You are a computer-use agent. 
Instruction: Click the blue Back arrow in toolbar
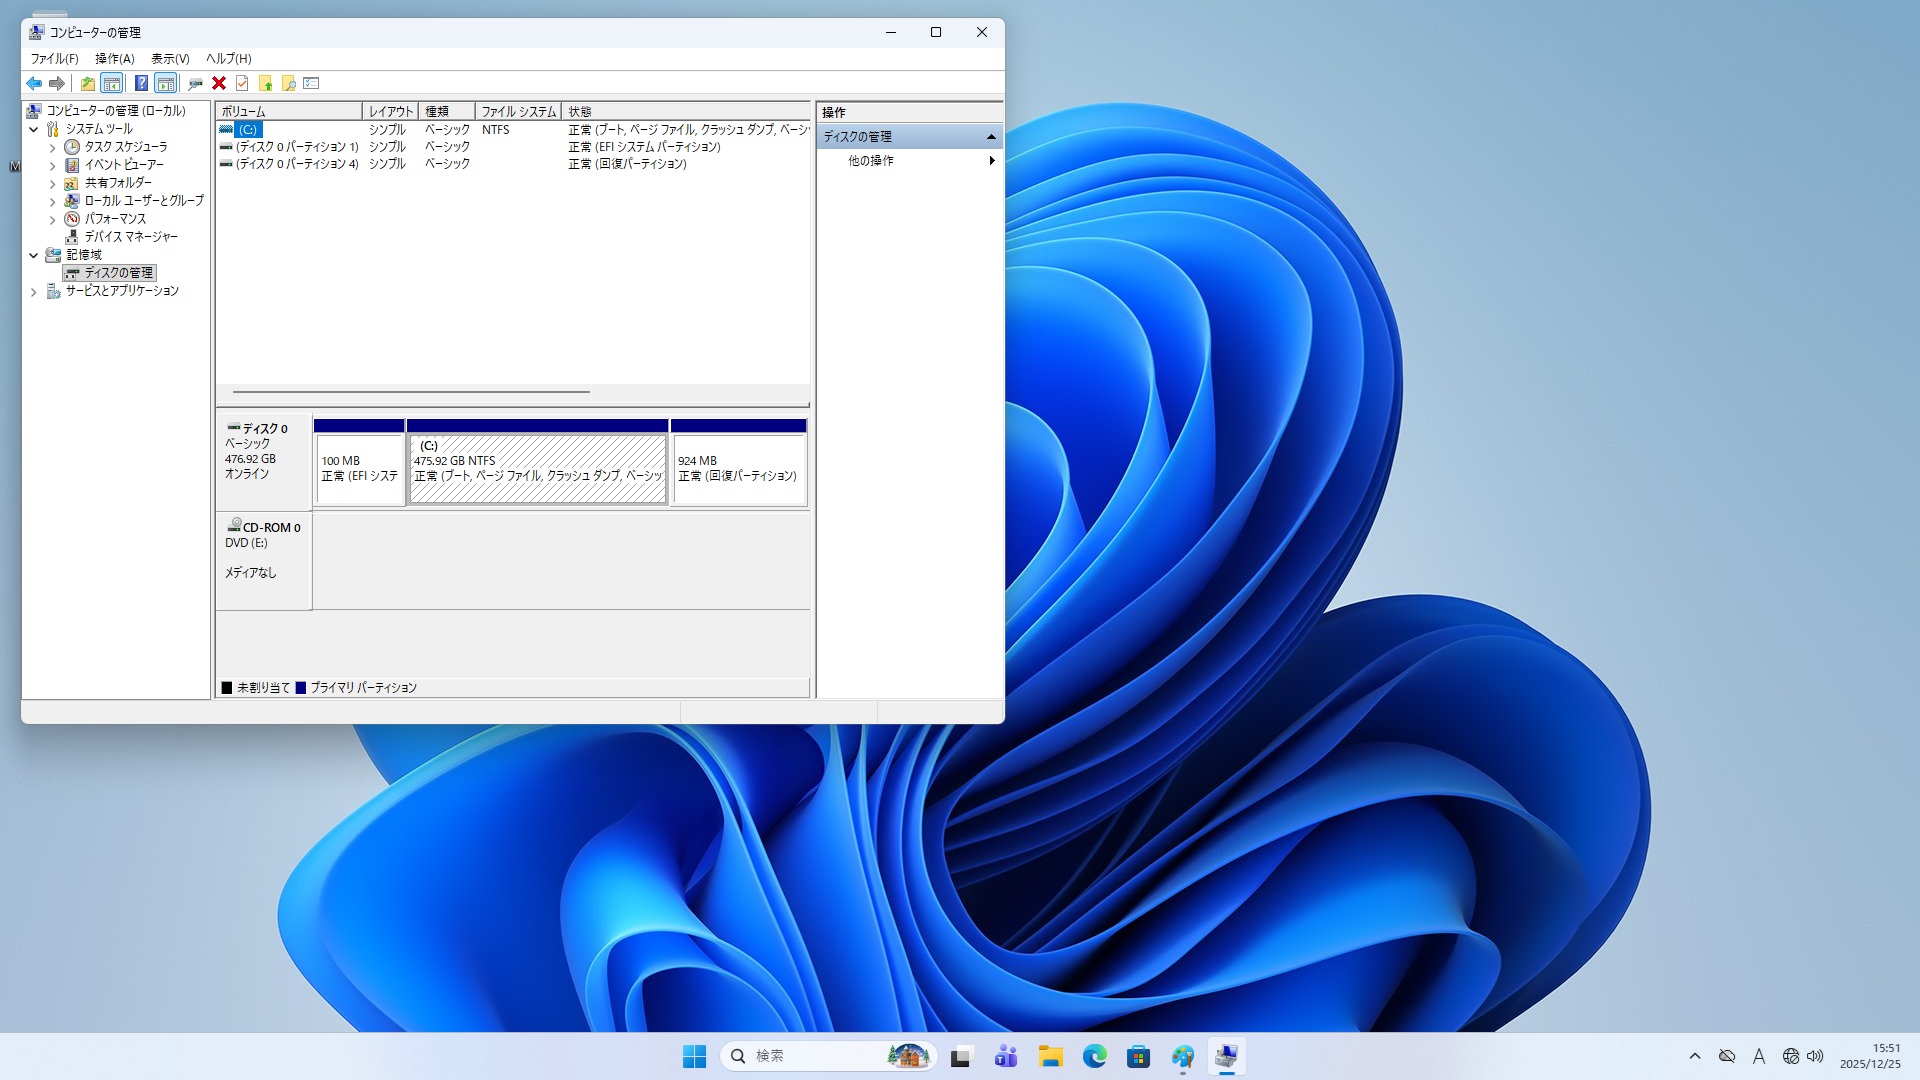coord(34,83)
